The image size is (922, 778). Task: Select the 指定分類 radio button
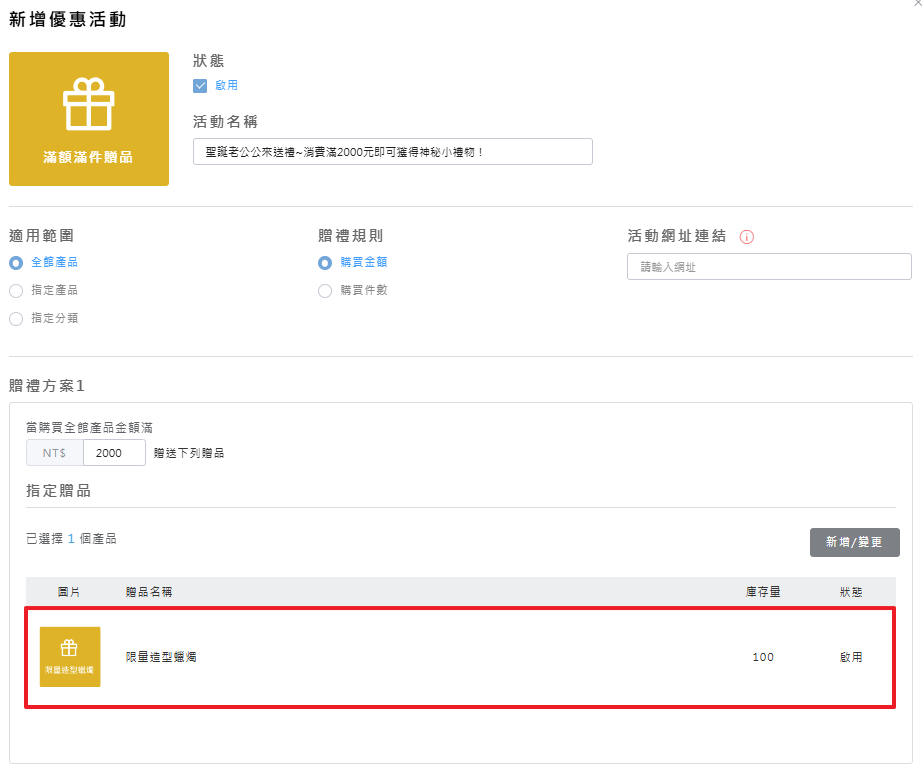(16, 319)
